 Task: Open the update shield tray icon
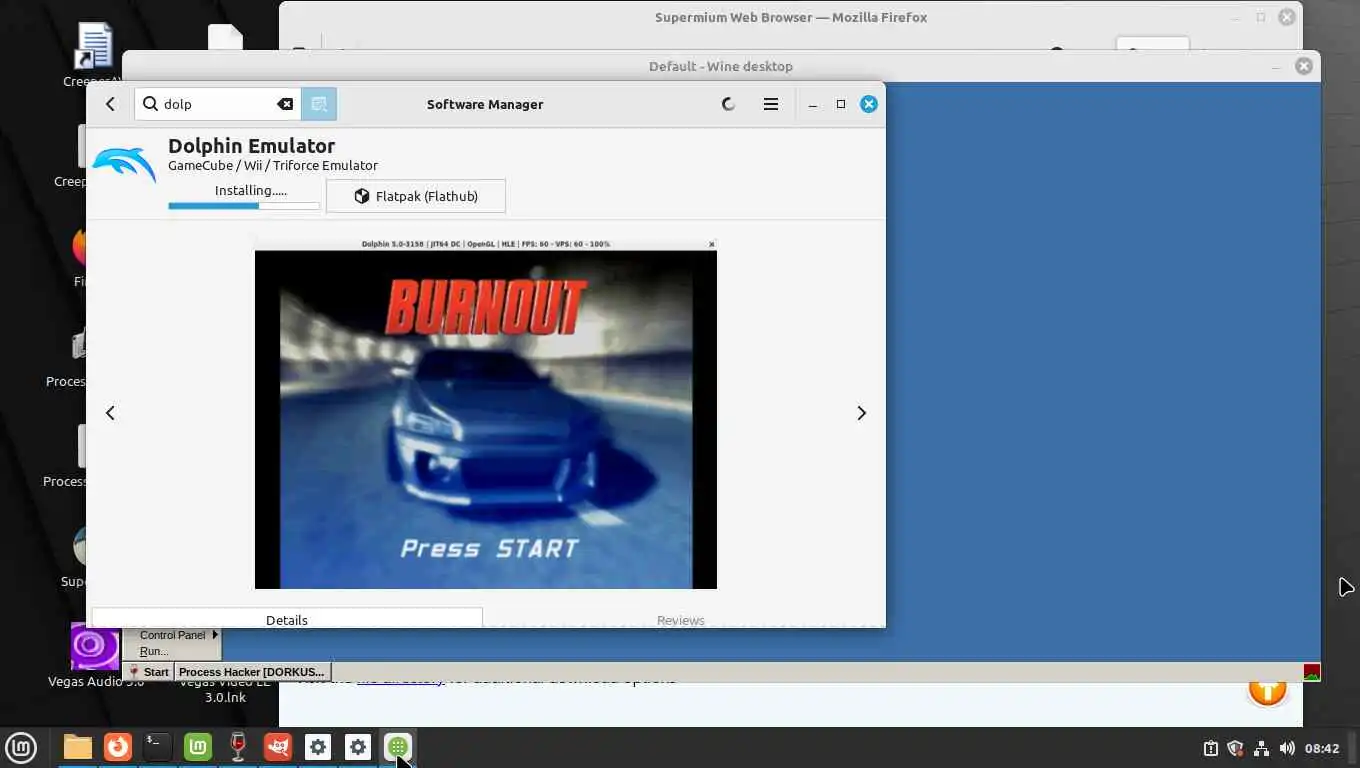click(x=1235, y=748)
